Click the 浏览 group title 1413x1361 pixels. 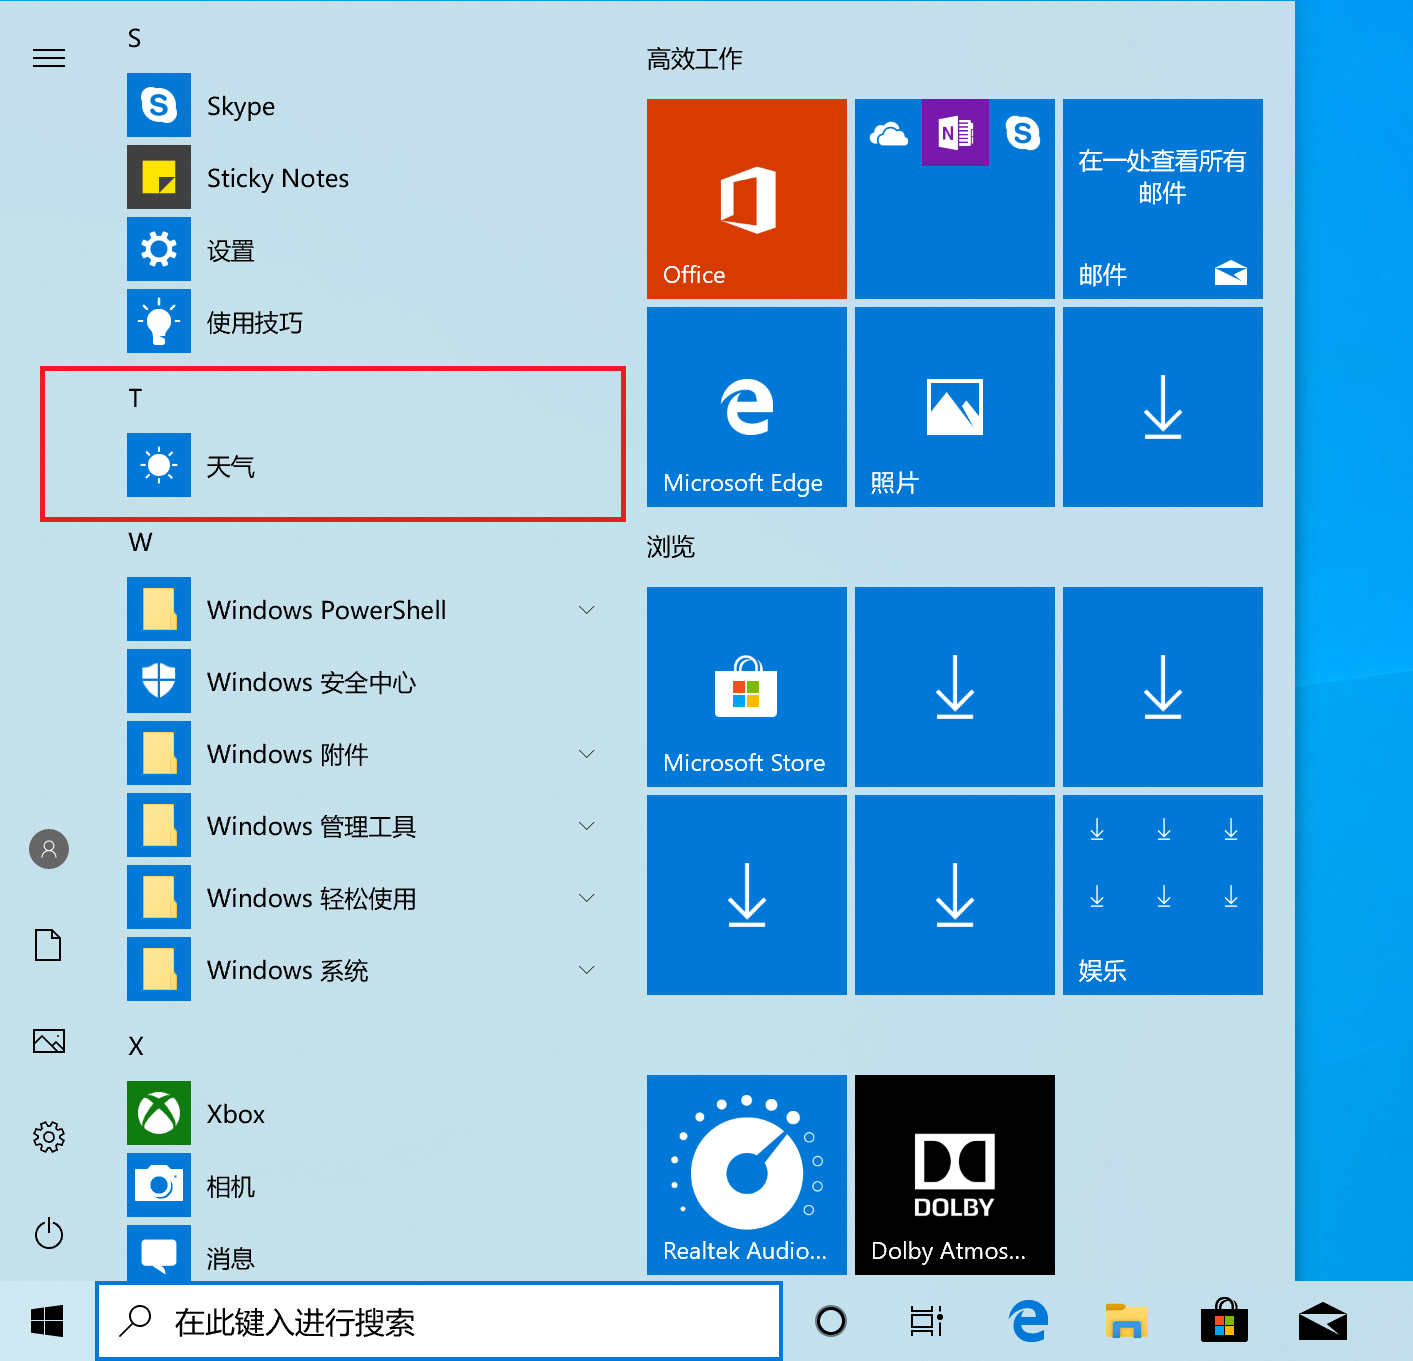[670, 547]
